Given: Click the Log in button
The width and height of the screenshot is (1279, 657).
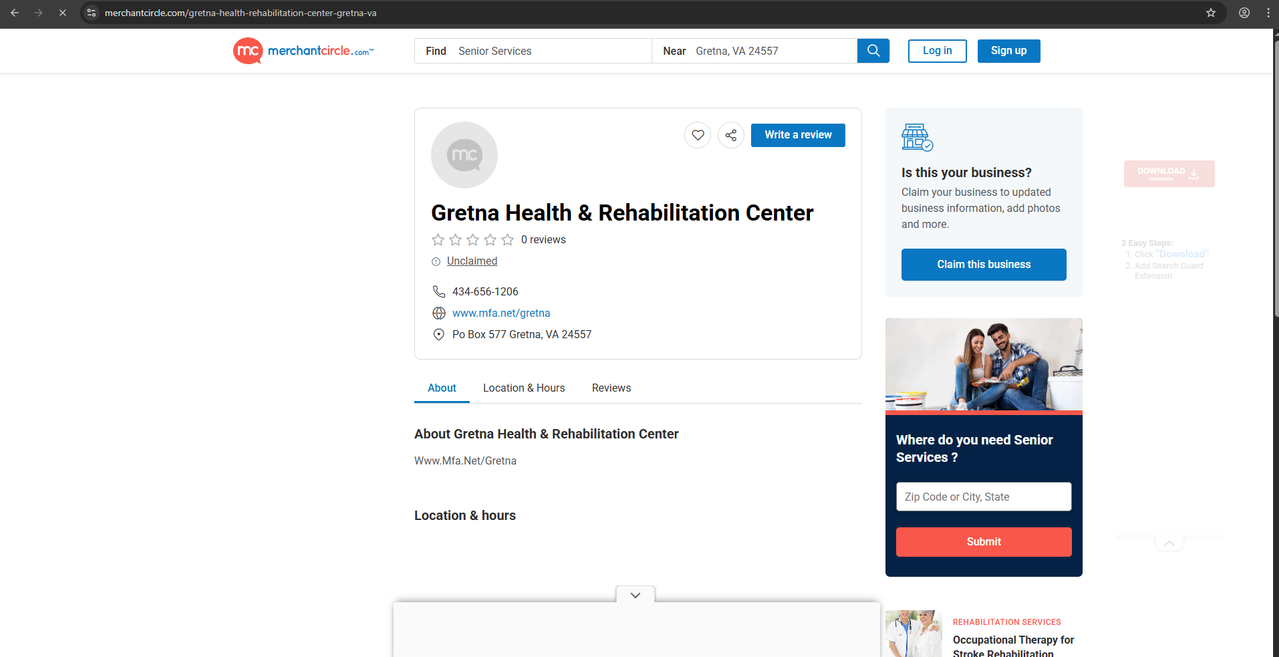Looking at the screenshot, I should coord(937,51).
